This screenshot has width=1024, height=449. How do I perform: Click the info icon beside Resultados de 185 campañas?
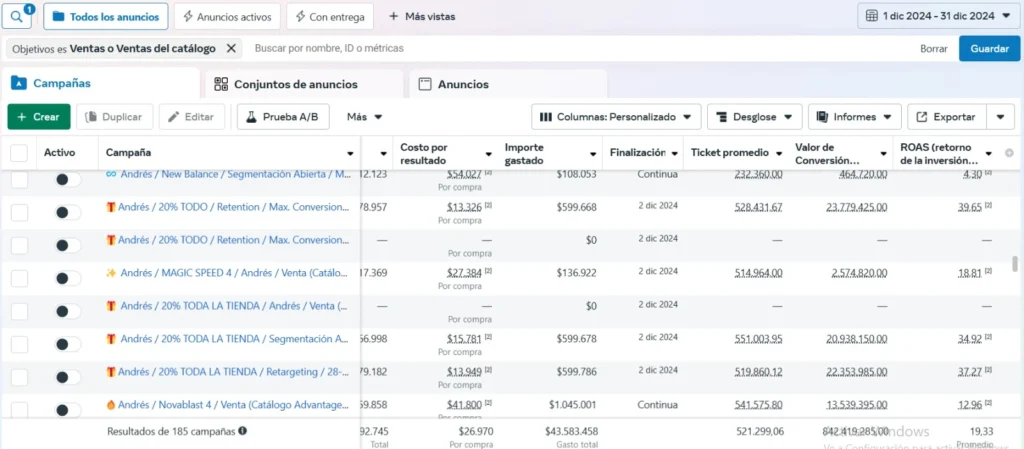[243, 431]
